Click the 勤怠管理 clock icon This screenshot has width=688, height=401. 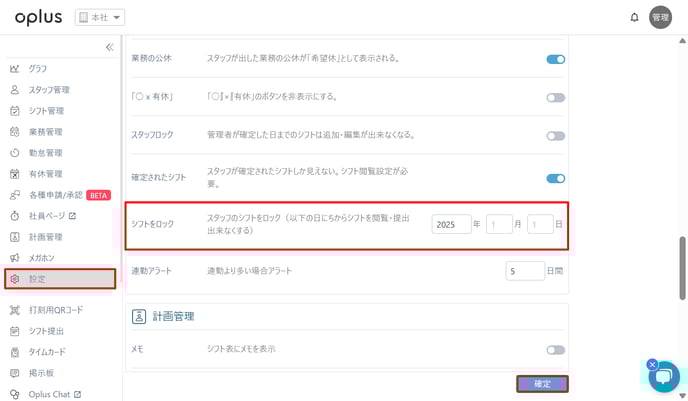pyautogui.click(x=15, y=153)
